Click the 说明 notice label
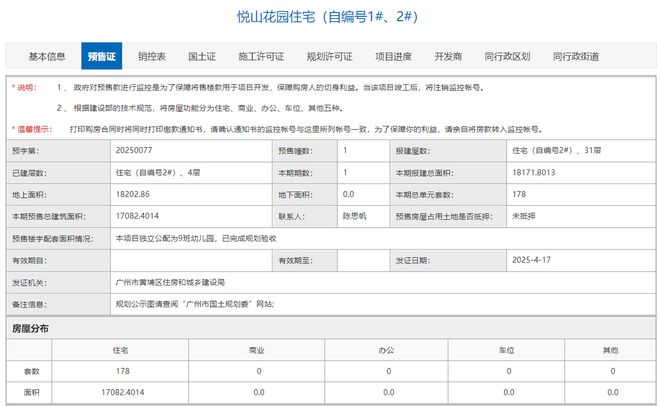660x406 pixels. pyautogui.click(x=24, y=88)
